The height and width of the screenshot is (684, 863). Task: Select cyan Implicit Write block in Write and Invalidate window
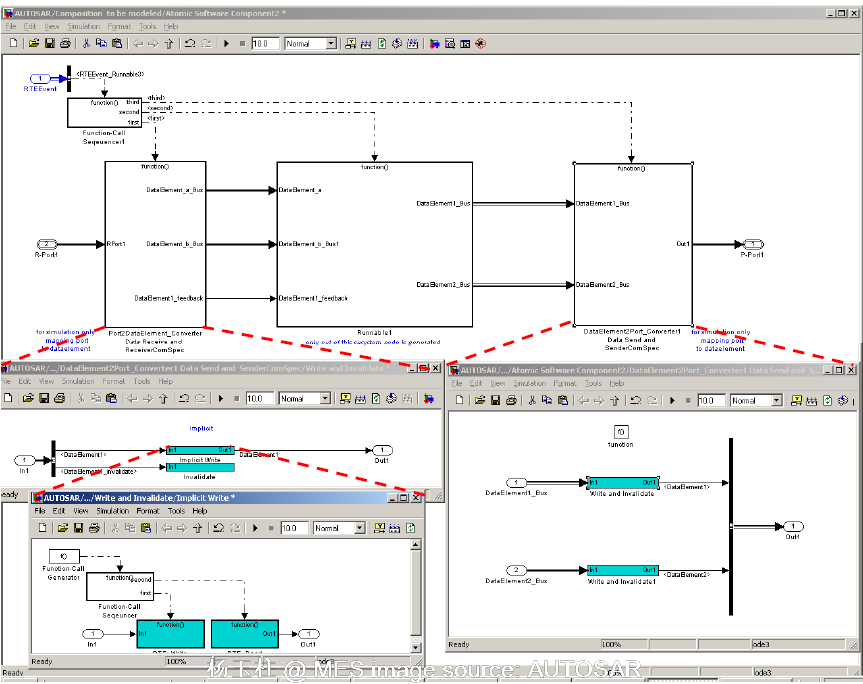(200, 450)
